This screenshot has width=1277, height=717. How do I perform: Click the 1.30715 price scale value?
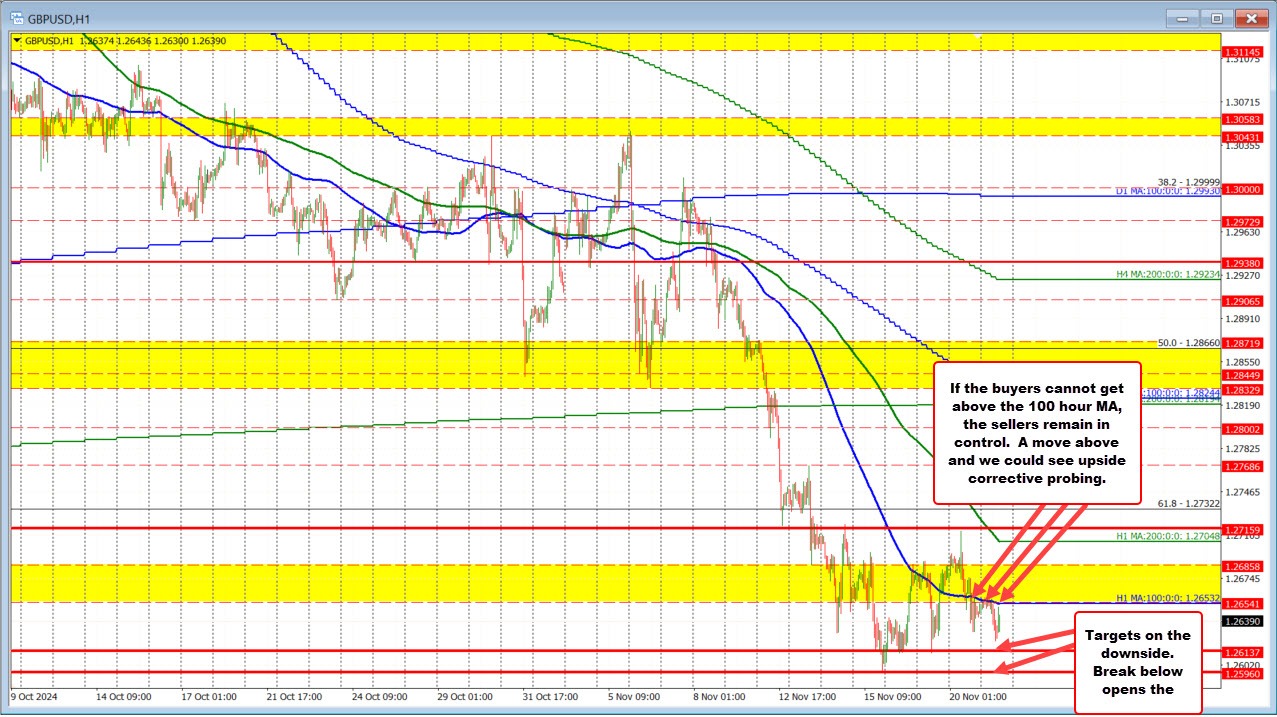coord(1244,103)
